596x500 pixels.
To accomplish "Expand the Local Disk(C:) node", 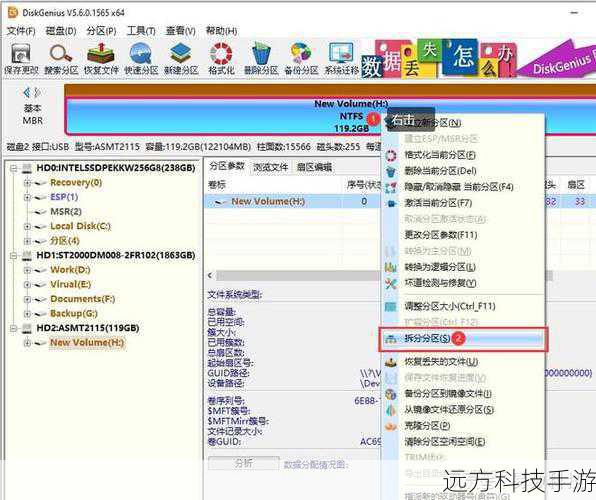I will tap(27, 227).
